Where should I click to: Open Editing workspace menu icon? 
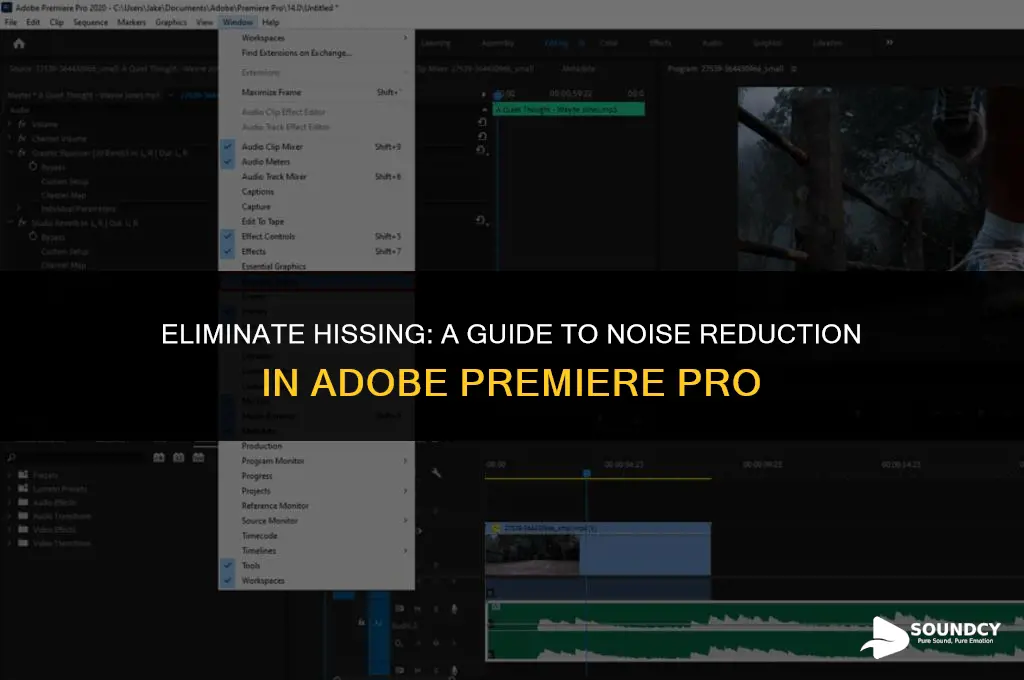pos(581,43)
